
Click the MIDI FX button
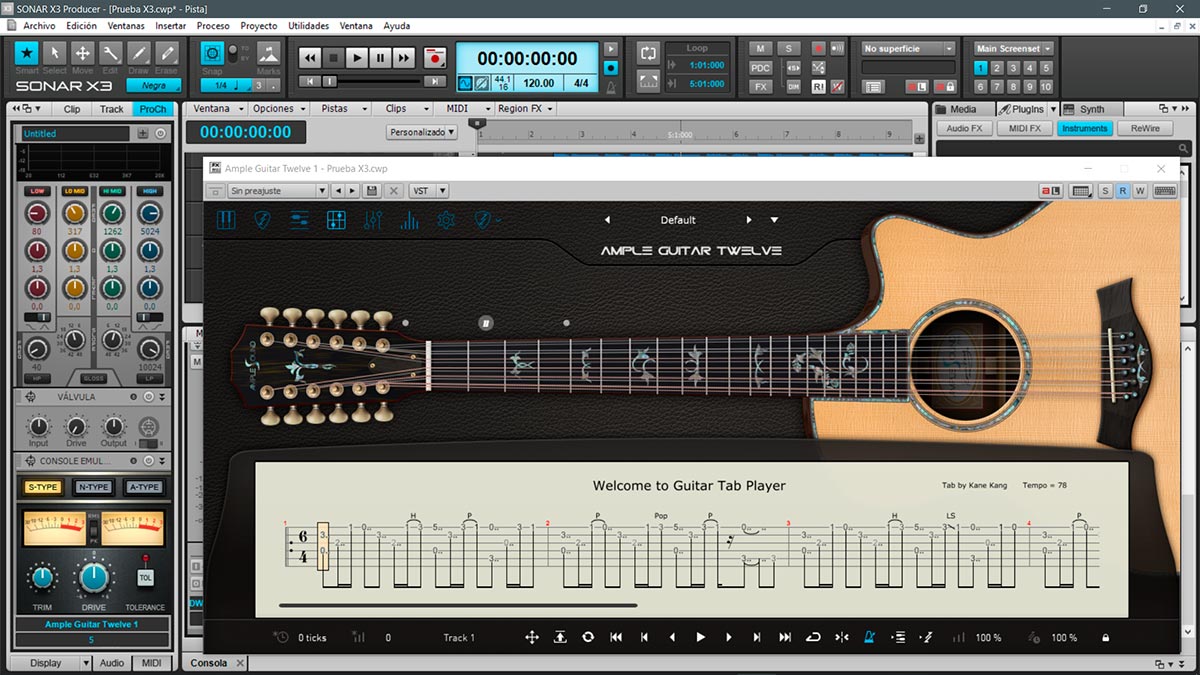pos(1024,128)
